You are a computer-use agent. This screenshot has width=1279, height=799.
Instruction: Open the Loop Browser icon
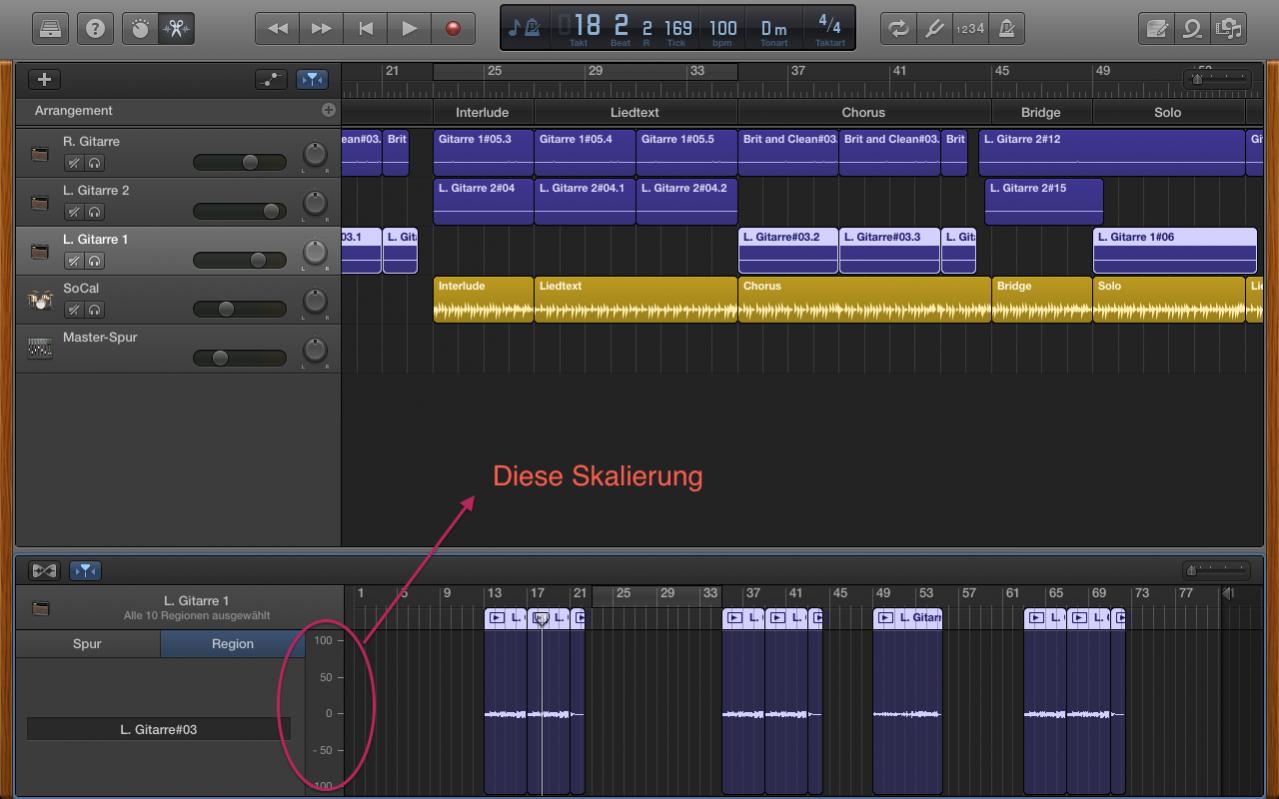pos(1192,29)
